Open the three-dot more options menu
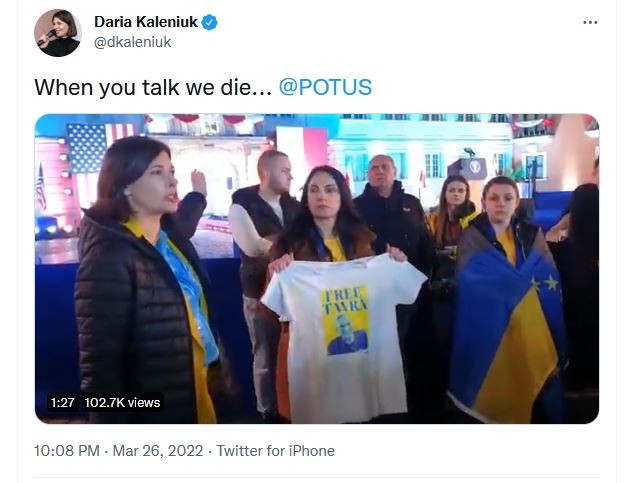Screen dimensions: 643x483 [590, 22]
